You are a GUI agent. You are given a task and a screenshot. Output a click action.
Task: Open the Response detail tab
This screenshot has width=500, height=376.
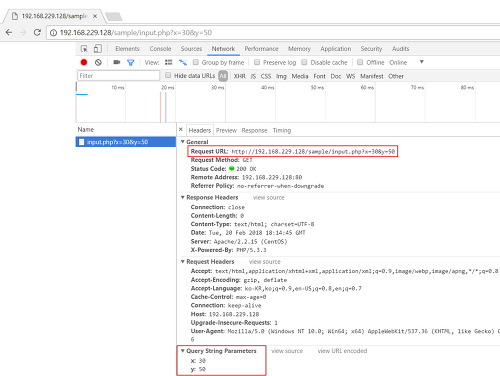254,130
